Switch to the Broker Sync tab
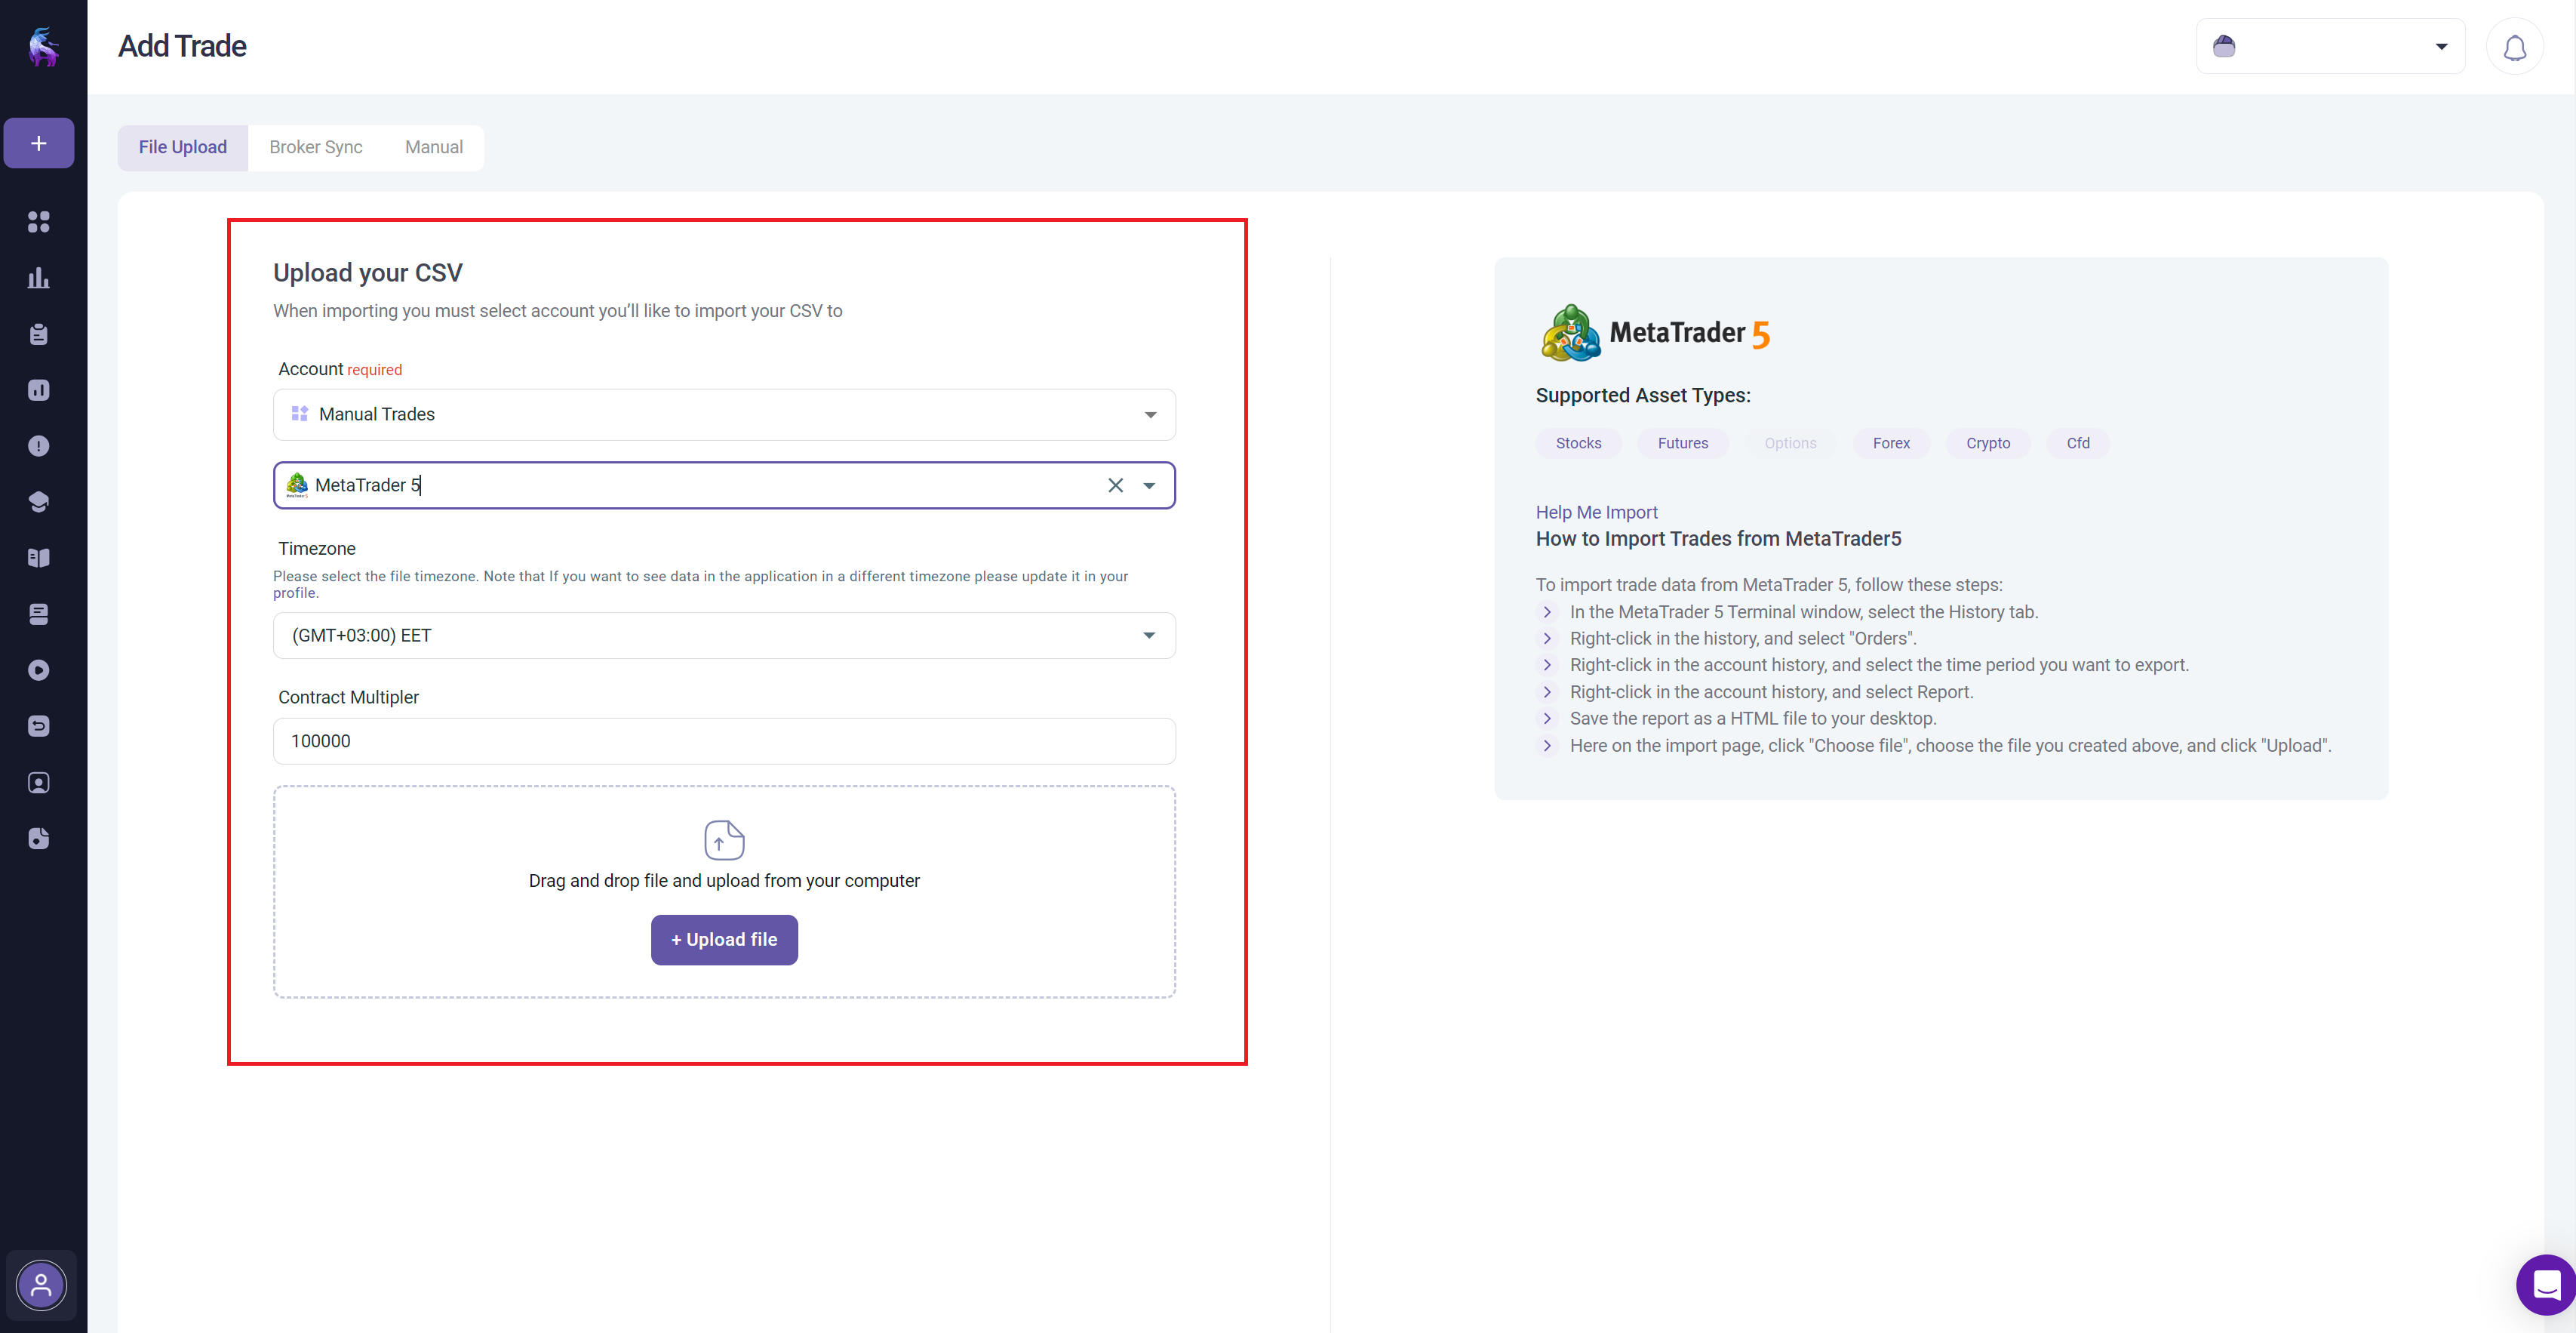 point(316,147)
